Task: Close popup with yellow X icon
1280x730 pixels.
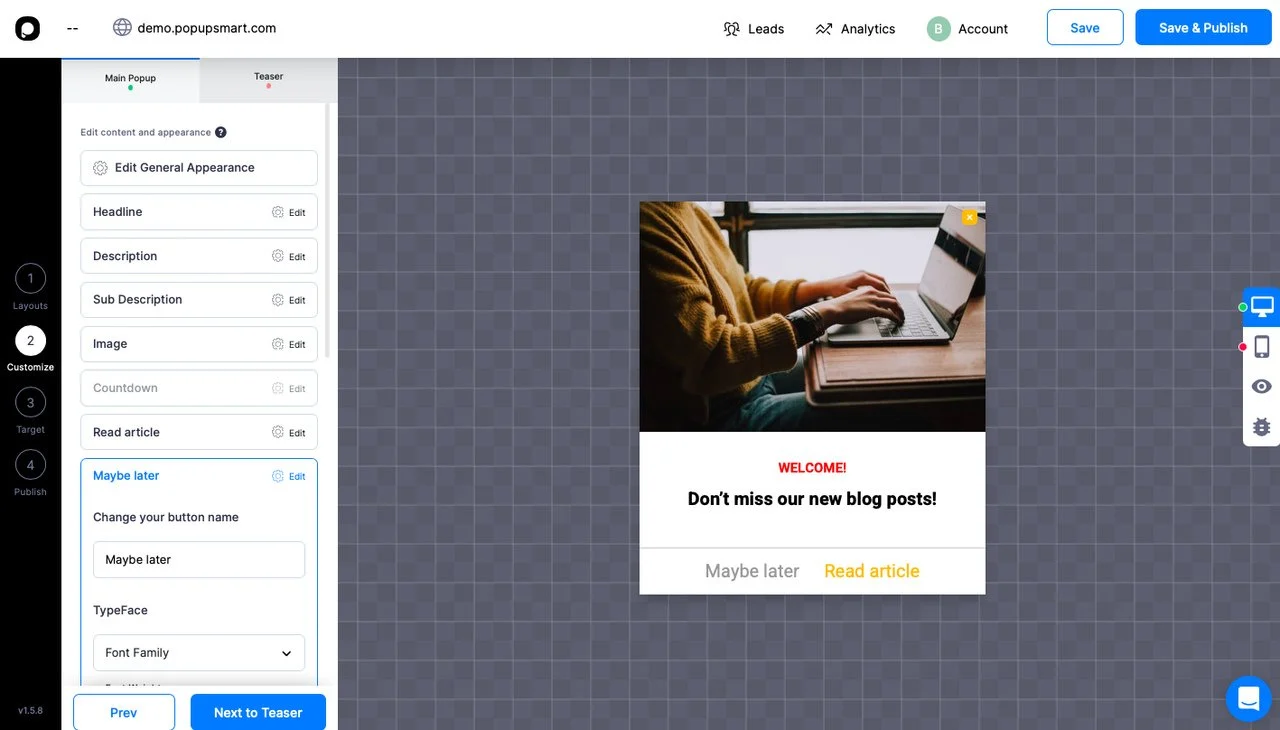Action: click(x=969, y=217)
